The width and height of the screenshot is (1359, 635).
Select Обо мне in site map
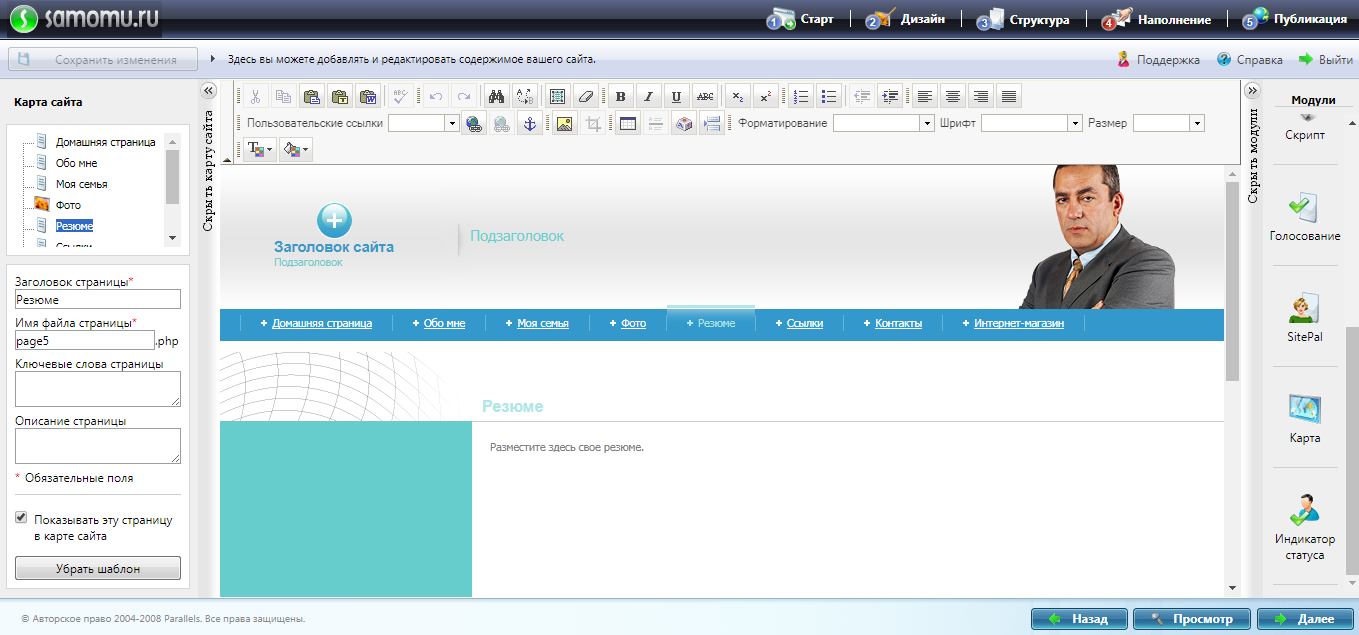(x=76, y=163)
